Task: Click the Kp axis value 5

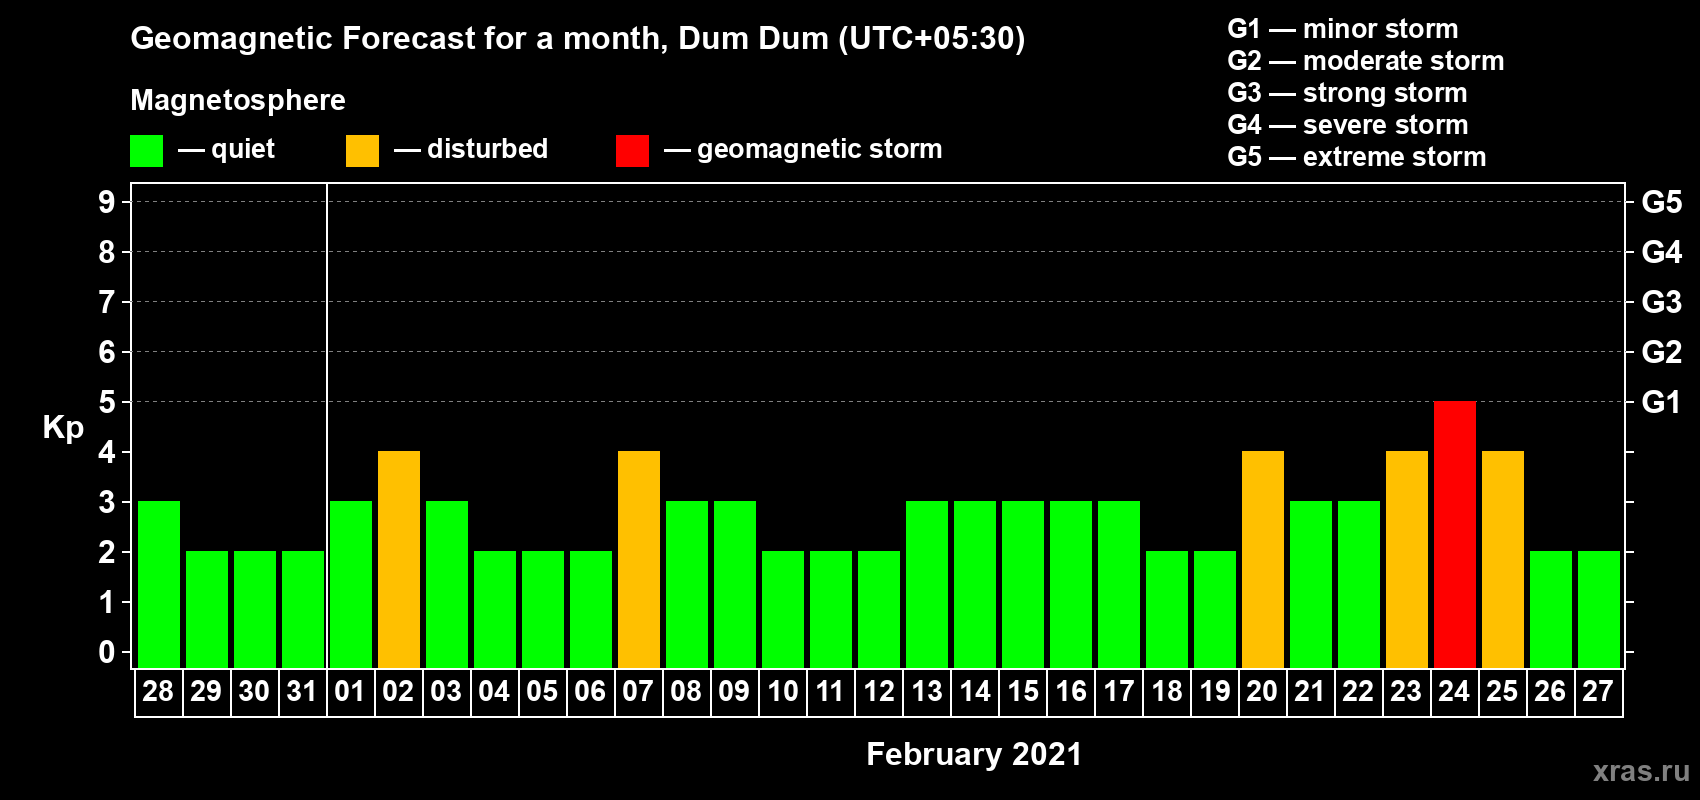Action: (107, 402)
